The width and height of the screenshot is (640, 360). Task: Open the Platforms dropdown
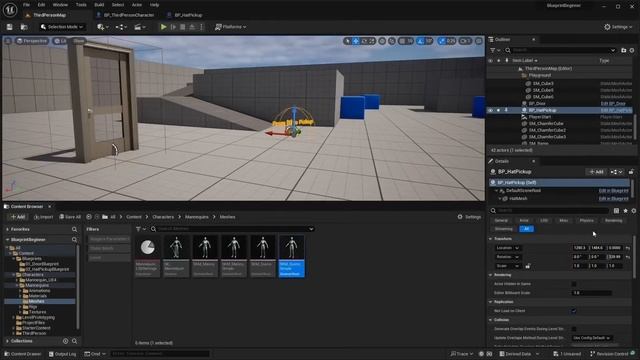[x=231, y=27]
